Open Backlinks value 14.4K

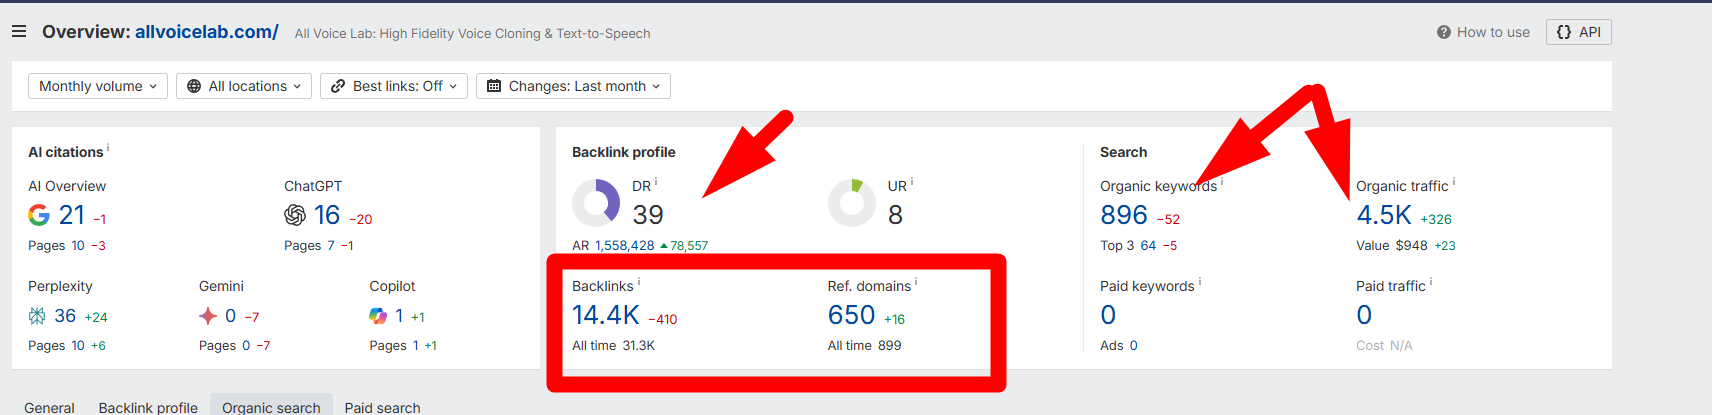coord(605,315)
